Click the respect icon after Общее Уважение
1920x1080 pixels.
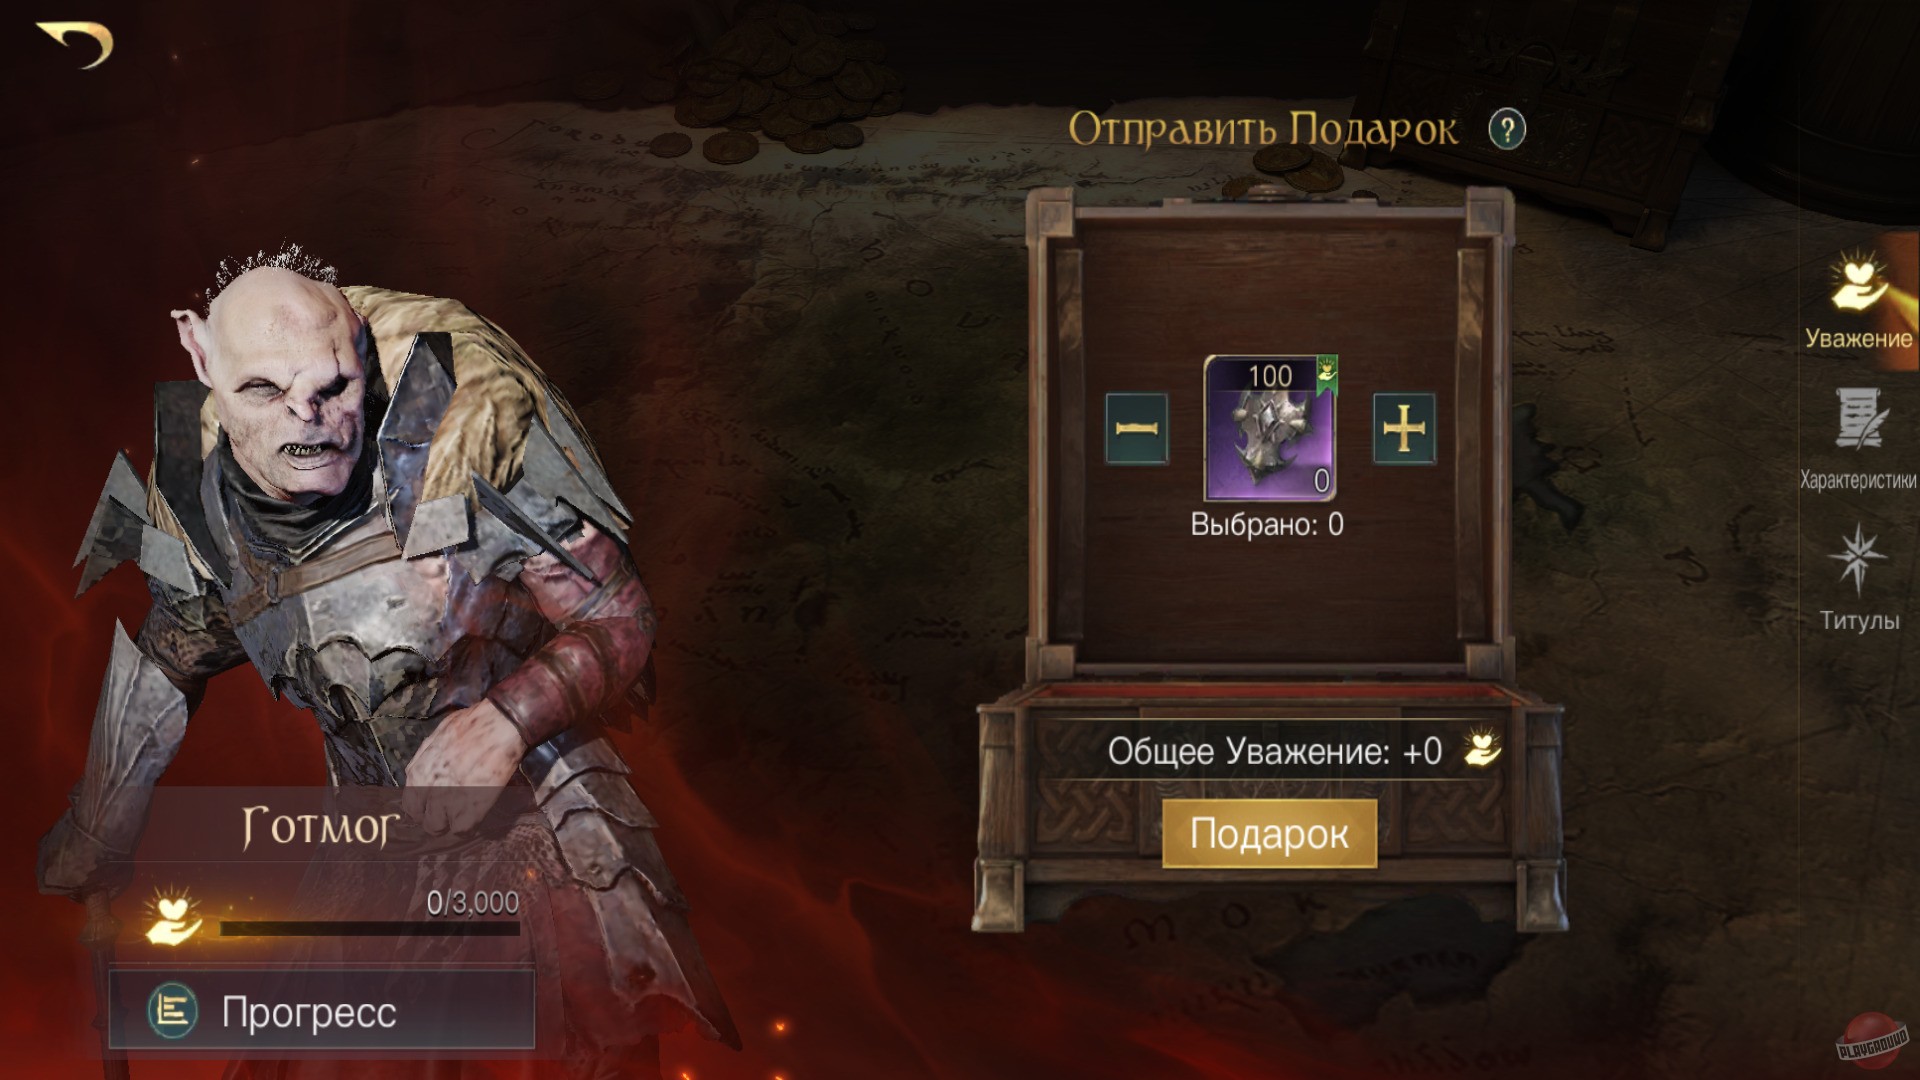1482,749
